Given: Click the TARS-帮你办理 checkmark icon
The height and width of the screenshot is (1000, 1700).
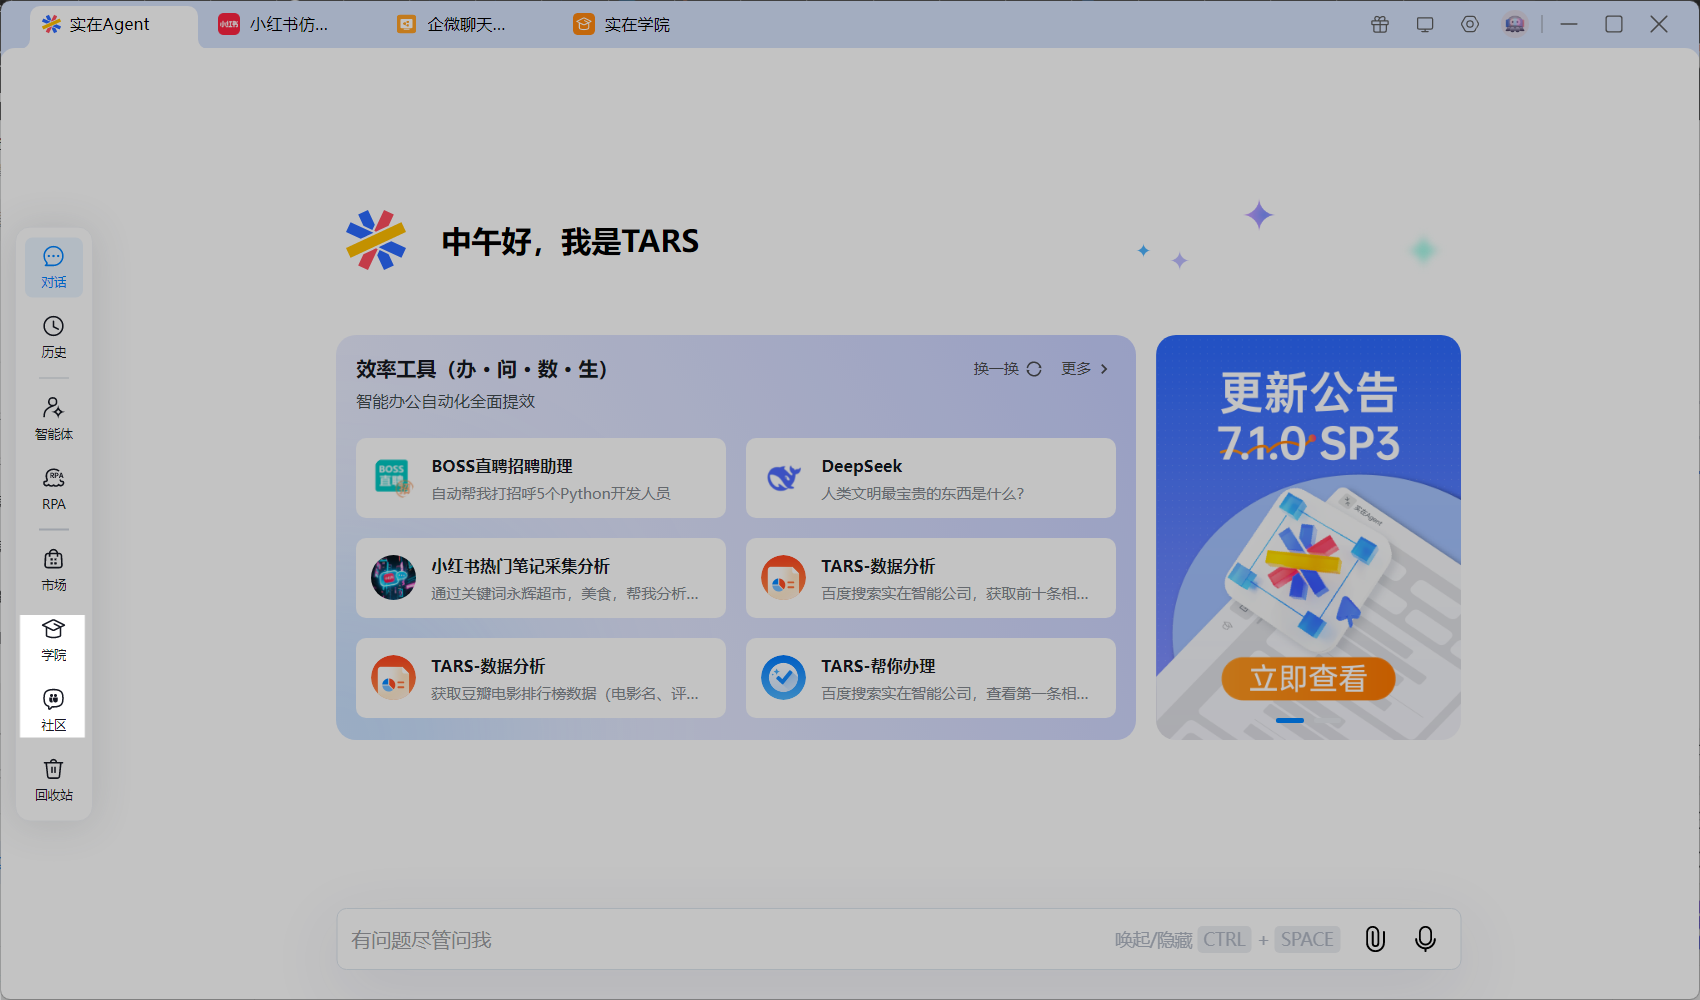Looking at the screenshot, I should coord(783,678).
